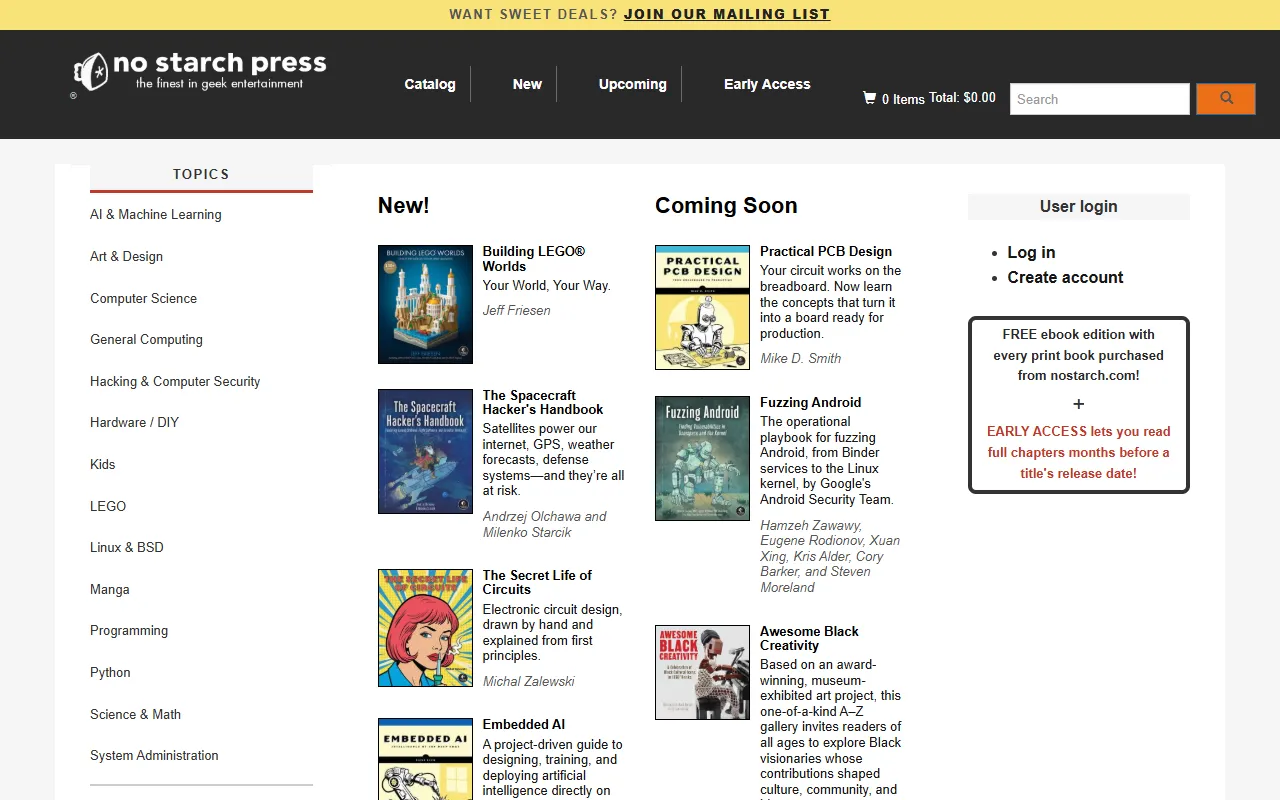Select the Linux & BSD topic
The height and width of the screenshot is (800, 1280).
(127, 547)
